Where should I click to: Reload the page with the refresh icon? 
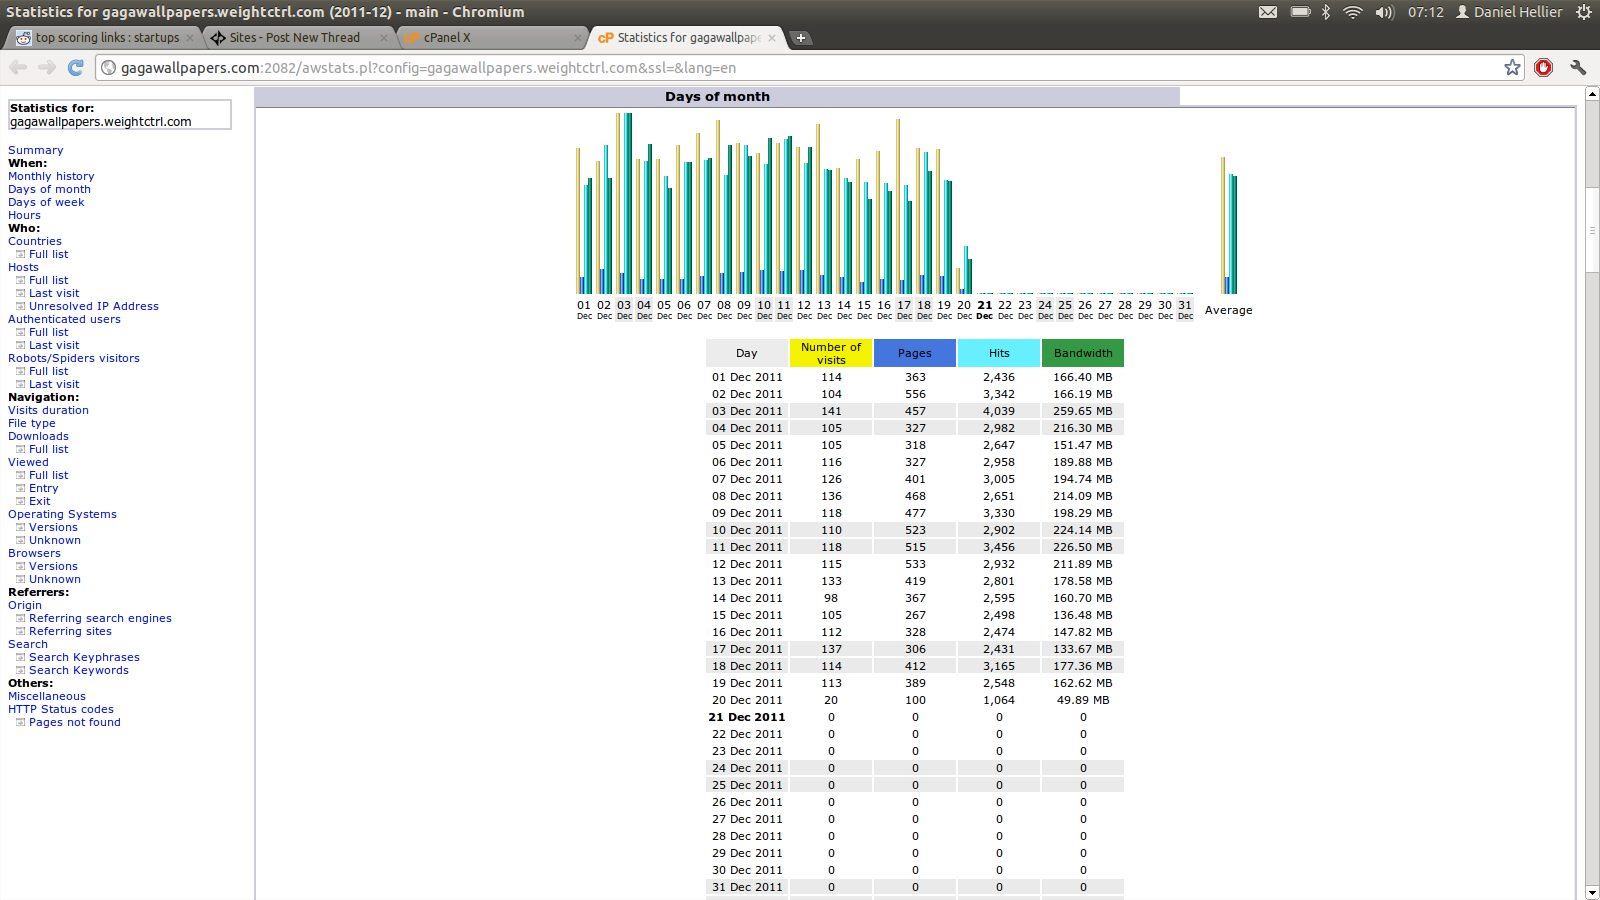75,67
